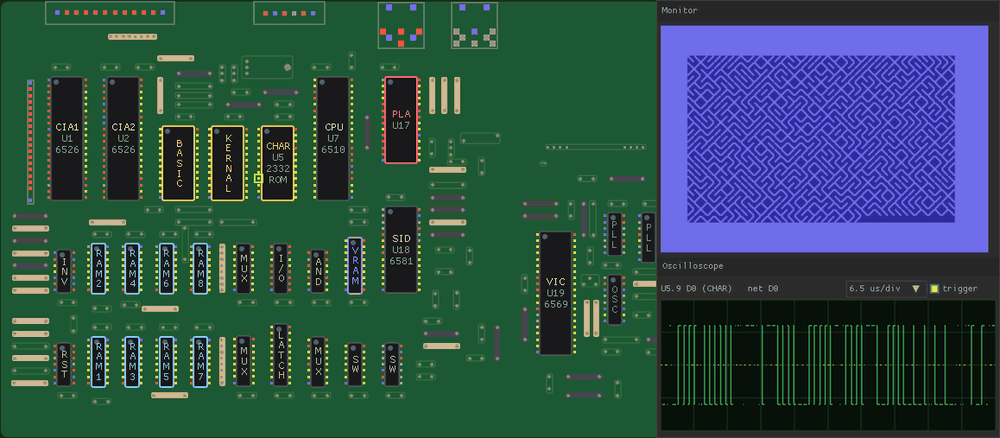This screenshot has width=1000, height=438.
Task: Click the LATCH chip
Action: tap(280, 356)
